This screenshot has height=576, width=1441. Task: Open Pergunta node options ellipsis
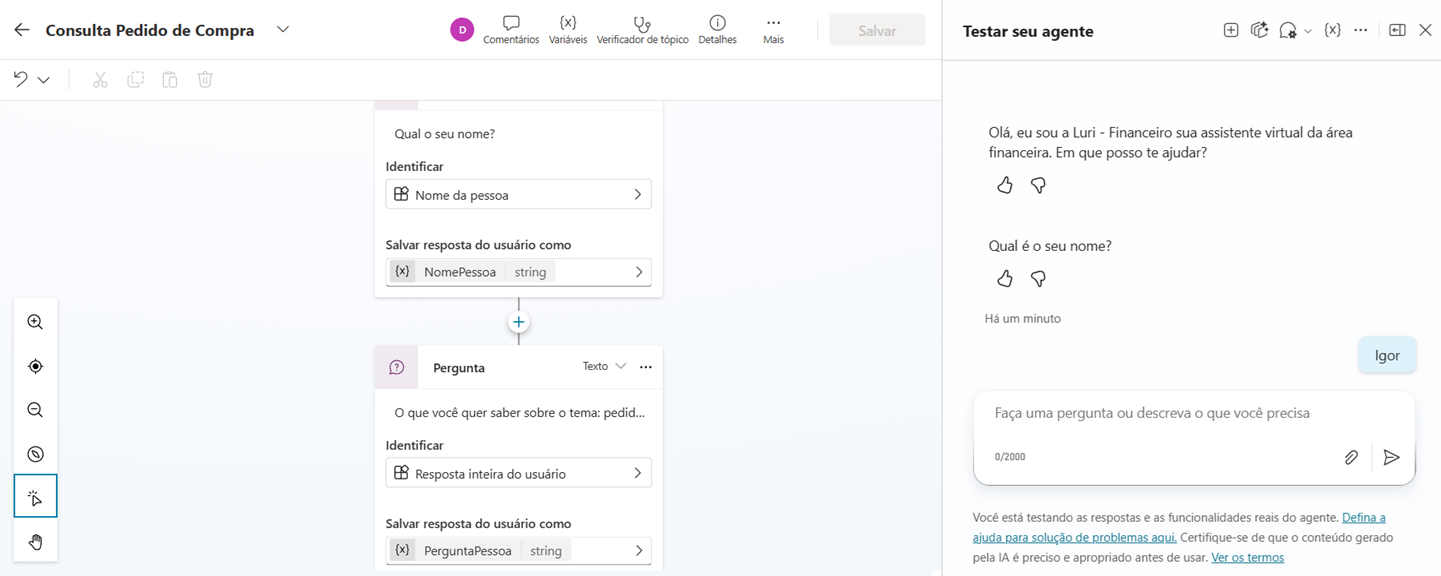(x=646, y=367)
